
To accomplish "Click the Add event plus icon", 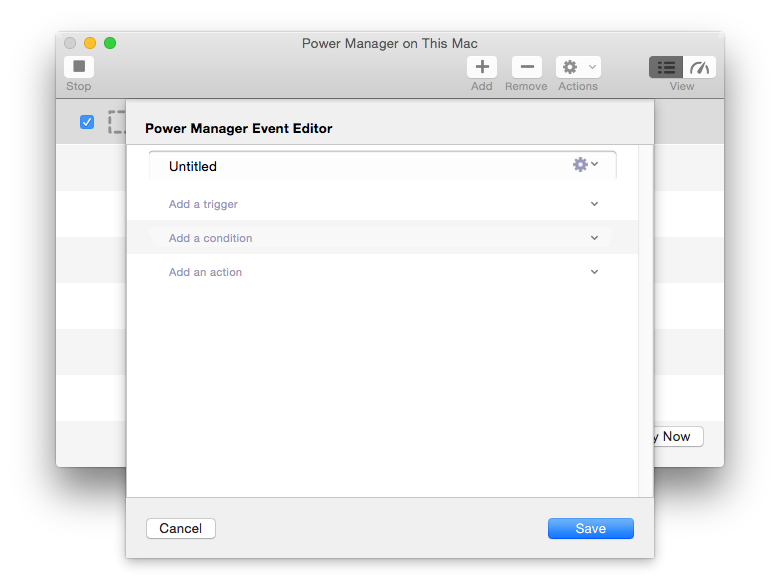I will (x=482, y=67).
